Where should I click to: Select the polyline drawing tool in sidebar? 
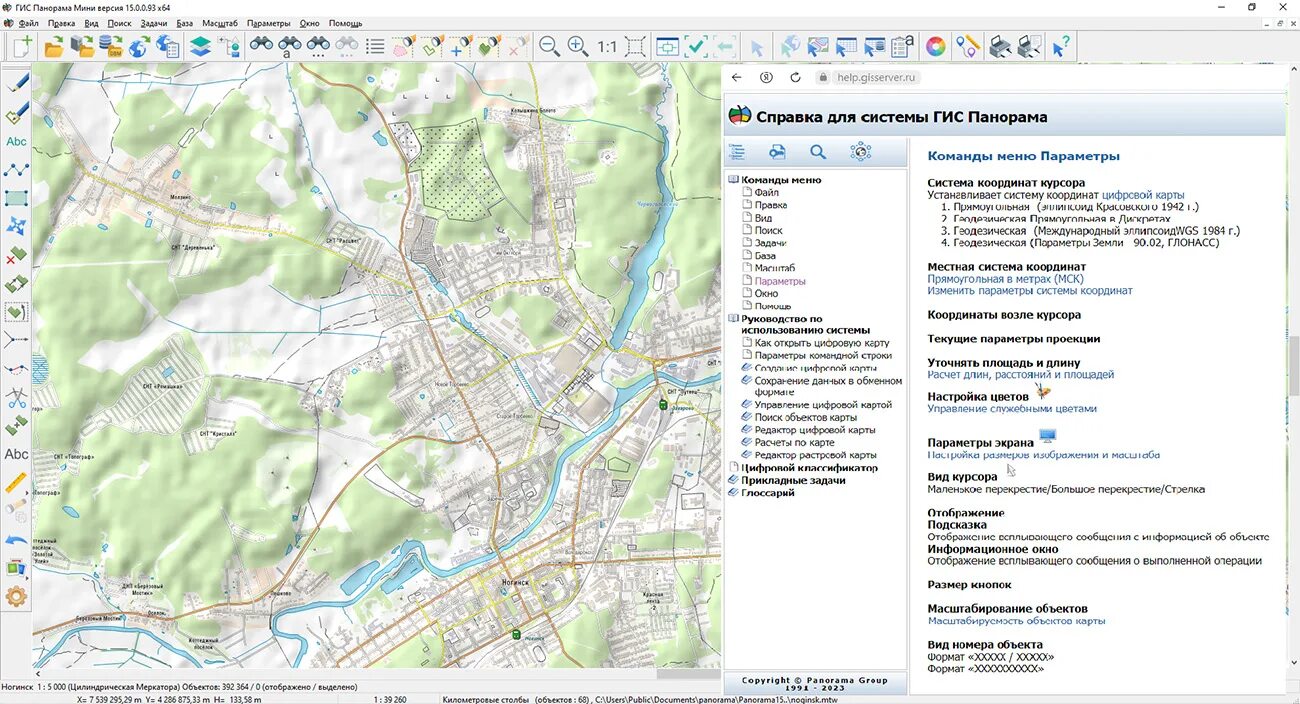pyautogui.click(x=17, y=170)
